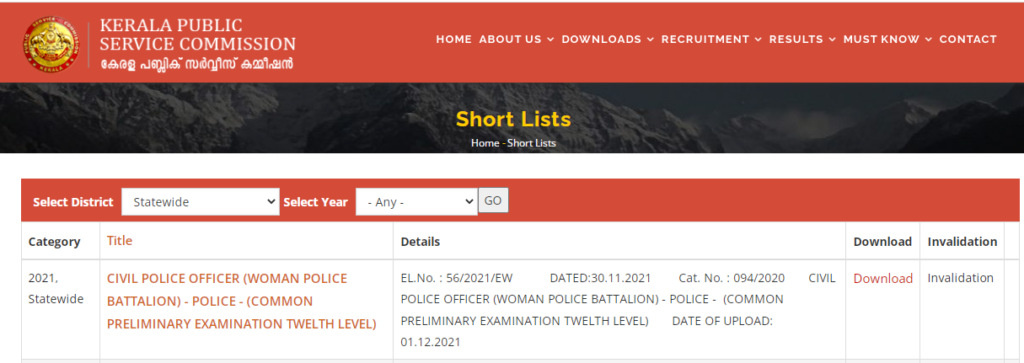Open Civil Police Officer title link
Screen dimensions: 1024x363
[242, 301]
